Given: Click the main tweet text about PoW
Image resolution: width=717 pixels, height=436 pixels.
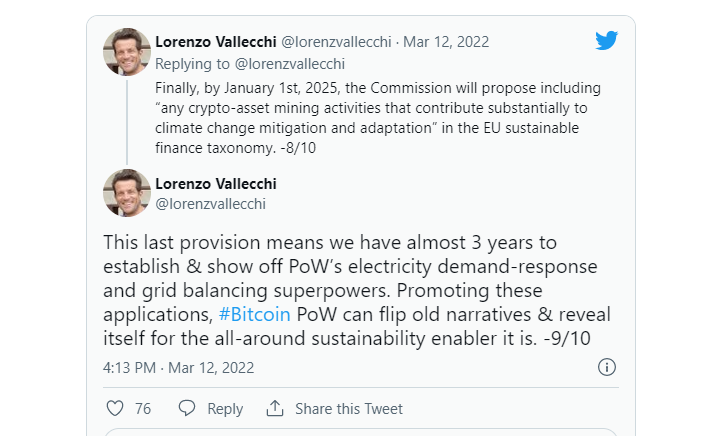Looking at the screenshot, I should (357, 290).
